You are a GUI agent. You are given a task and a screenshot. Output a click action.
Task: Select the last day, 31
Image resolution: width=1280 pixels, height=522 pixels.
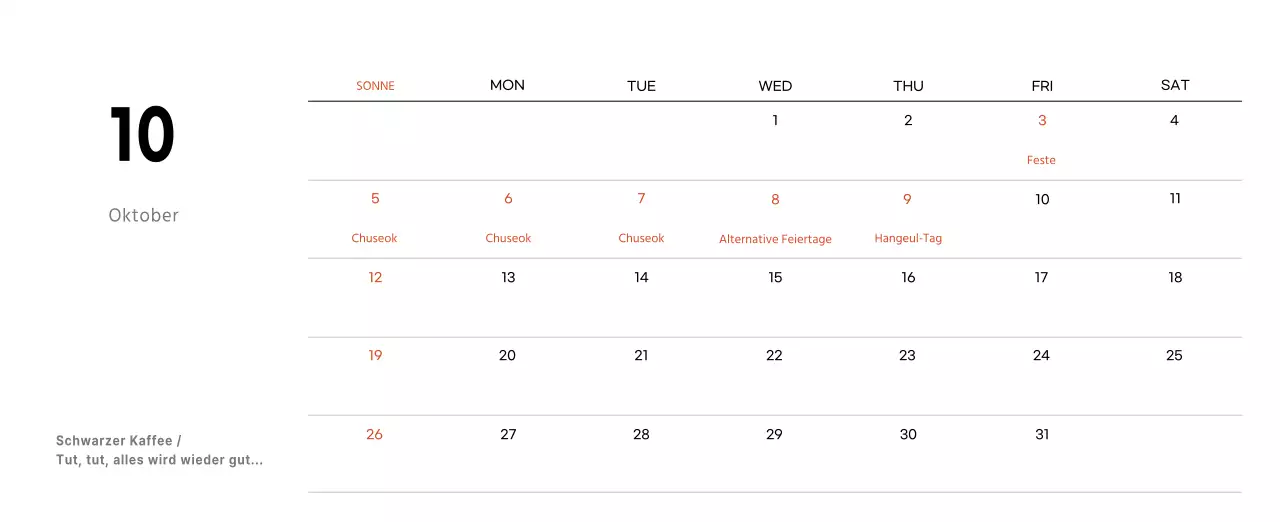pyautogui.click(x=1041, y=435)
